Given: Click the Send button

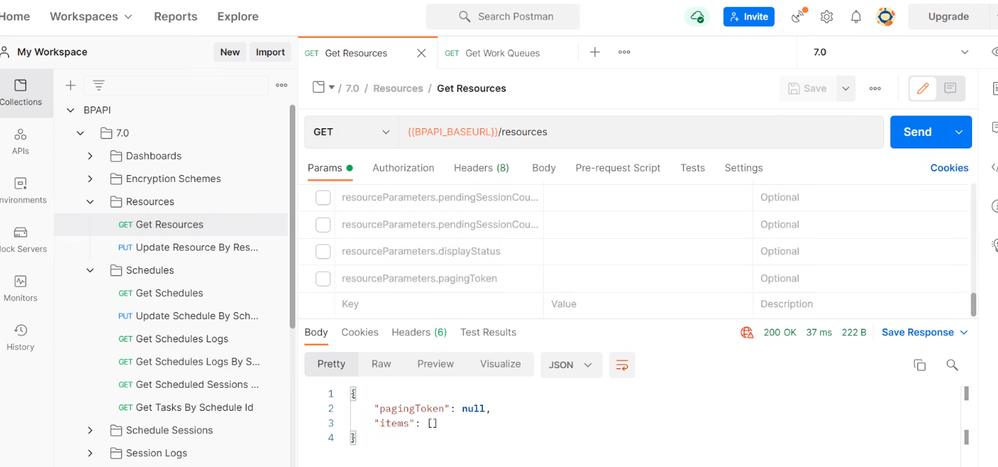Looking at the screenshot, I should tap(916, 132).
